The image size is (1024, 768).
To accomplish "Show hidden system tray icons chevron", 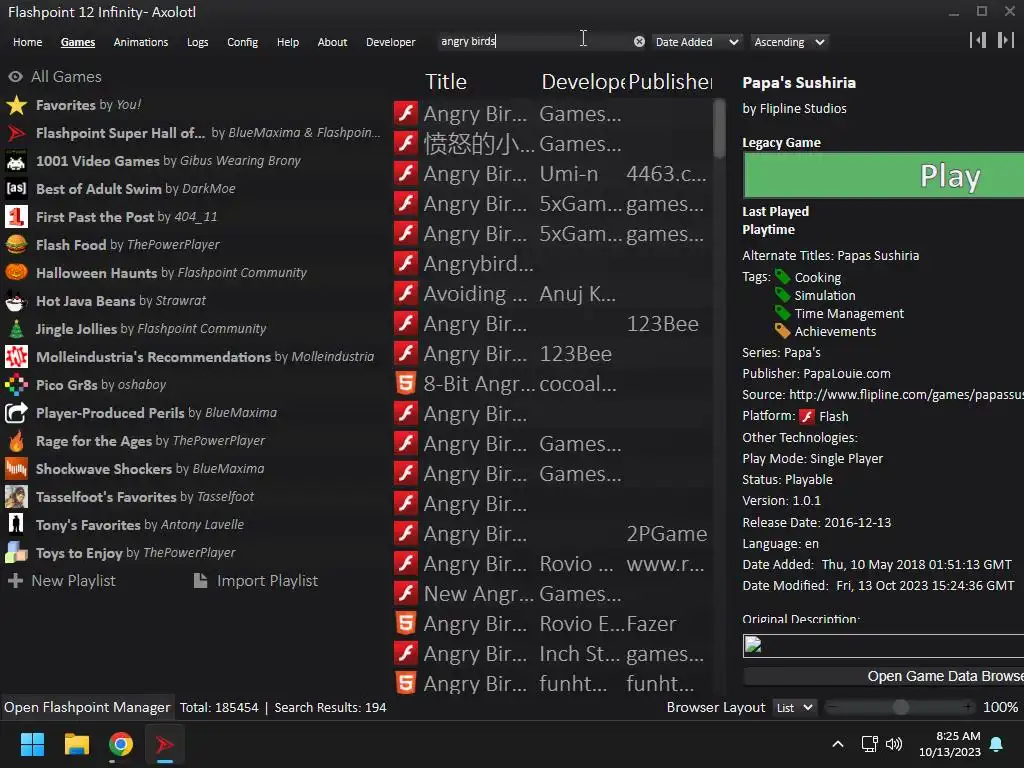I will click(x=838, y=744).
